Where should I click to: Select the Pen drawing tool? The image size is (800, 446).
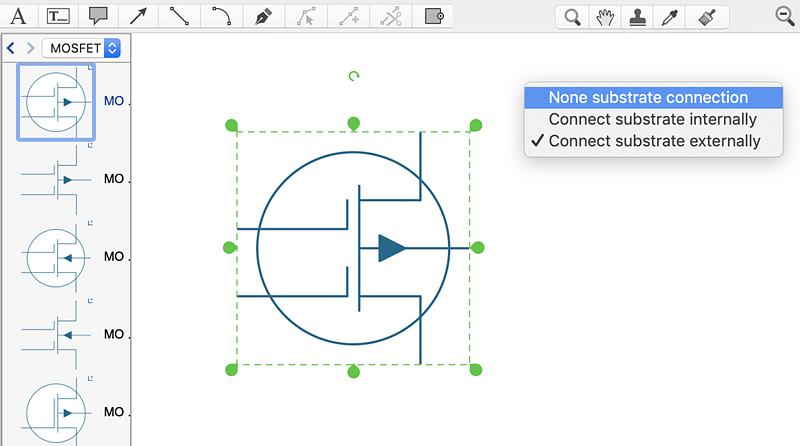pos(263,16)
